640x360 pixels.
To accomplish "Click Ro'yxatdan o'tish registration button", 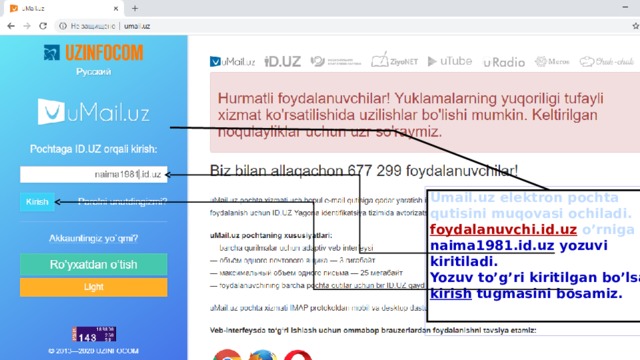I will tap(93, 264).
